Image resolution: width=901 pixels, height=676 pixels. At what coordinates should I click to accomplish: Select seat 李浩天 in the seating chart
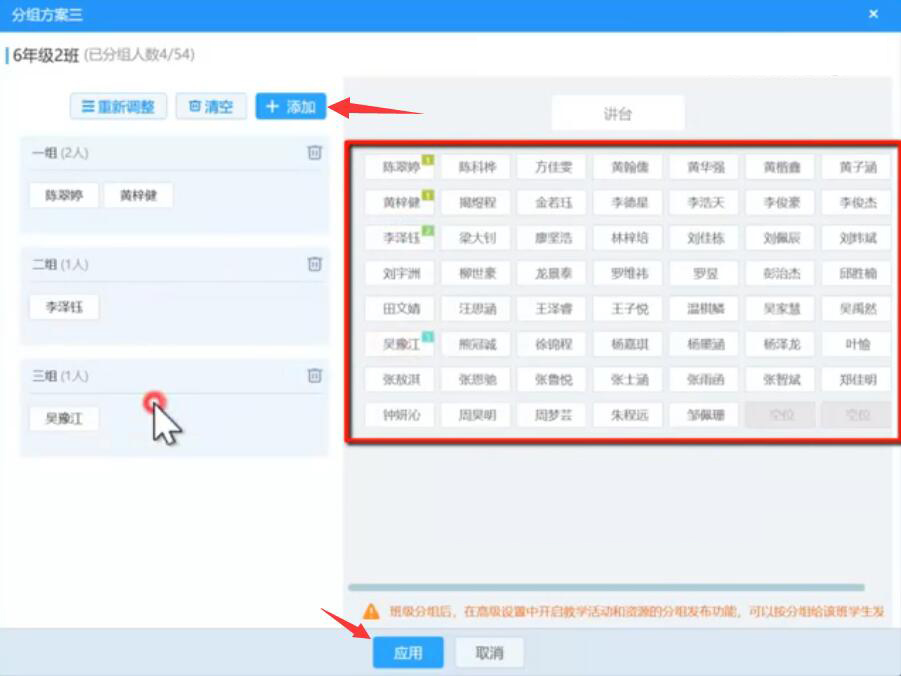click(705, 202)
